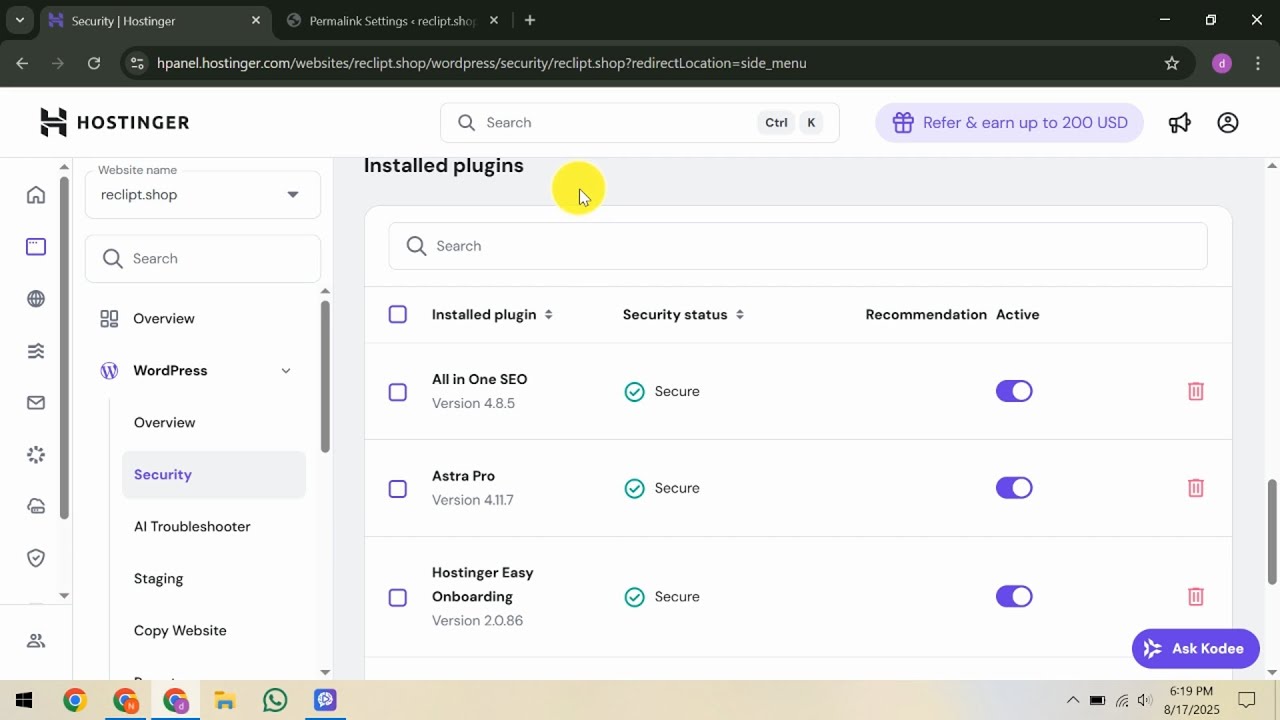1280x720 pixels.
Task: Open the spinner dots icon in left rail
Action: (x=36, y=454)
